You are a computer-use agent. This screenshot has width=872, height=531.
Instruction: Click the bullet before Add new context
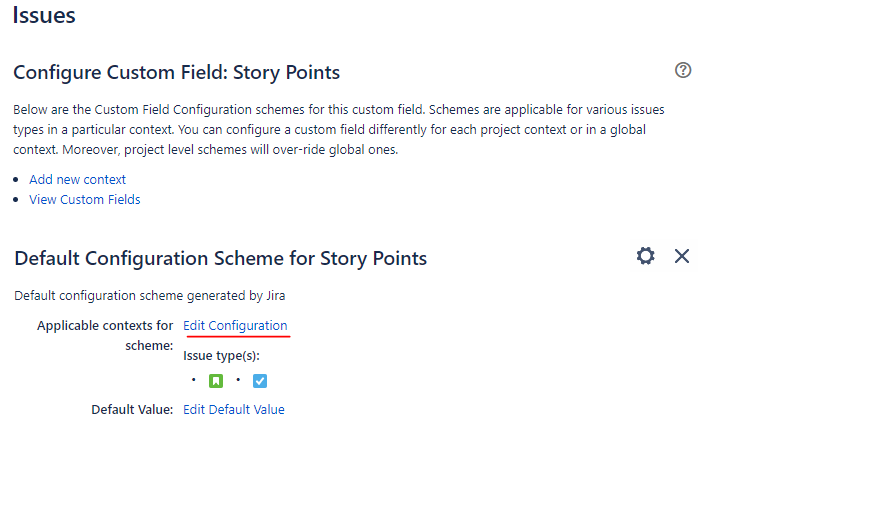16,179
